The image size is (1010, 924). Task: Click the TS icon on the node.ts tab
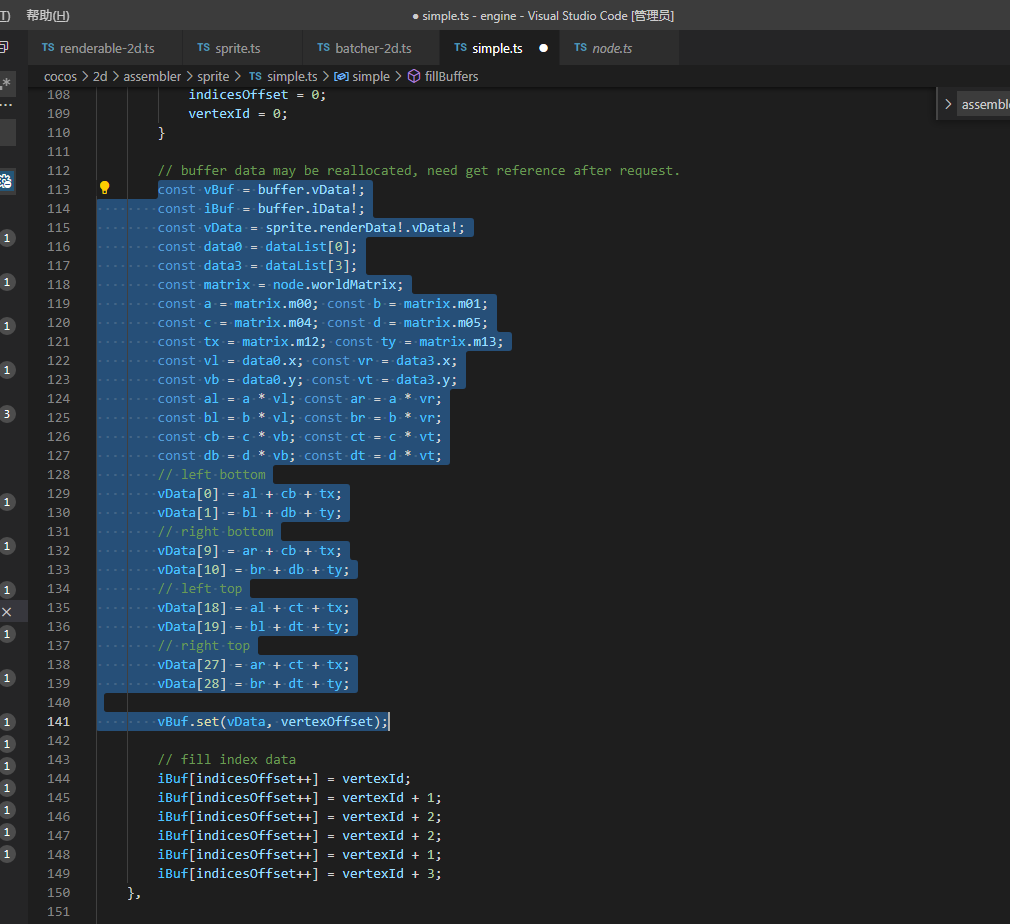(x=580, y=48)
